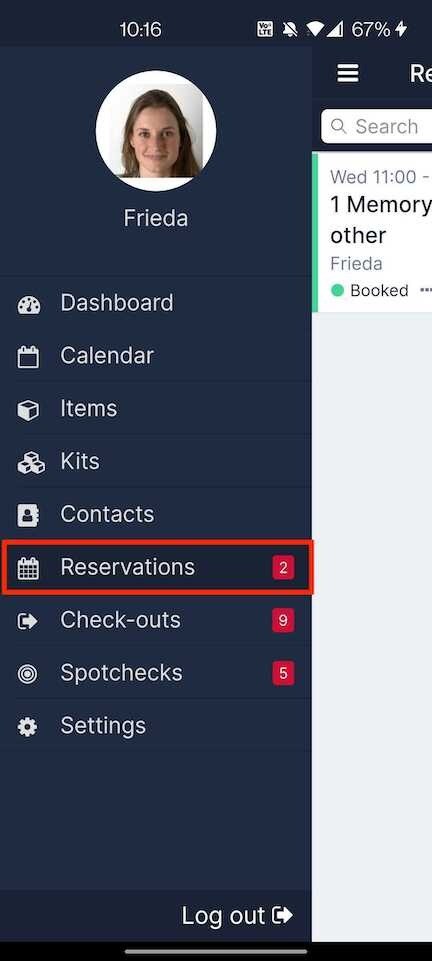Tap the Log out button
The width and height of the screenshot is (432, 961).
[237, 916]
